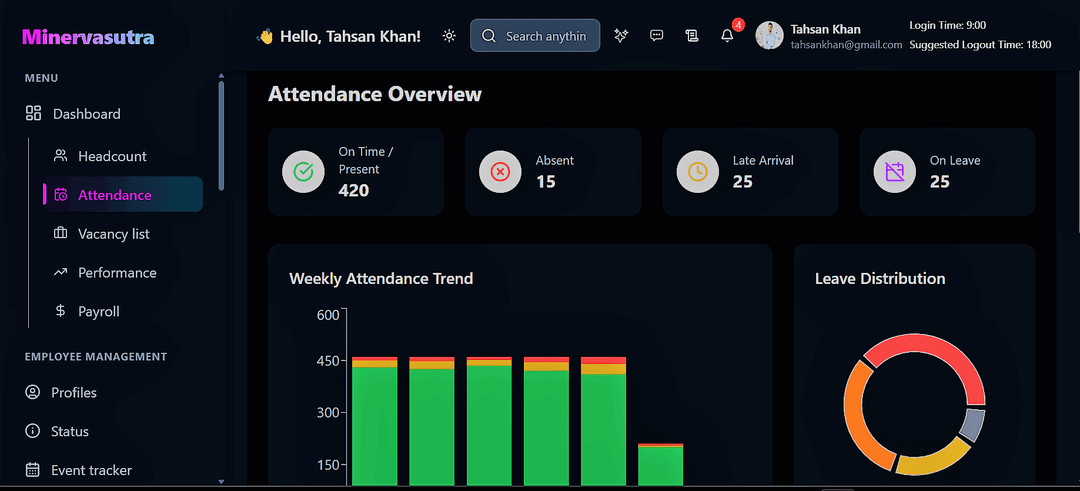Toggle the light/dark theme sun icon
The image size is (1080, 491).
pos(449,36)
